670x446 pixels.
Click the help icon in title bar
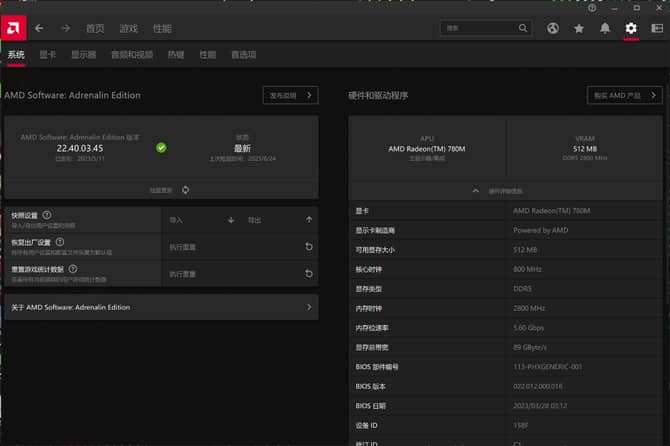point(592,8)
